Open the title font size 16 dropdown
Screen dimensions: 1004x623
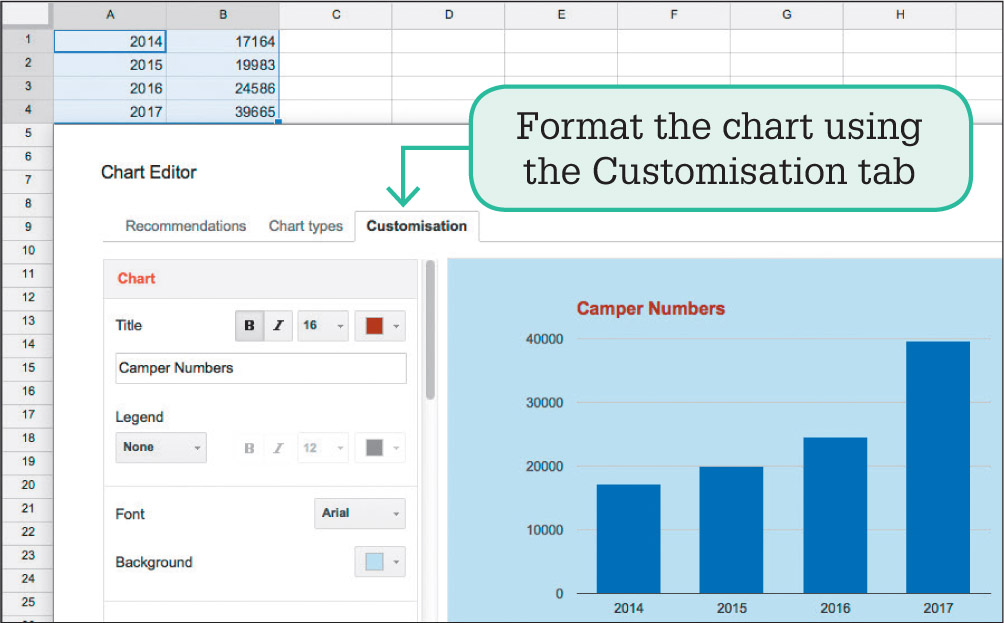(323, 325)
